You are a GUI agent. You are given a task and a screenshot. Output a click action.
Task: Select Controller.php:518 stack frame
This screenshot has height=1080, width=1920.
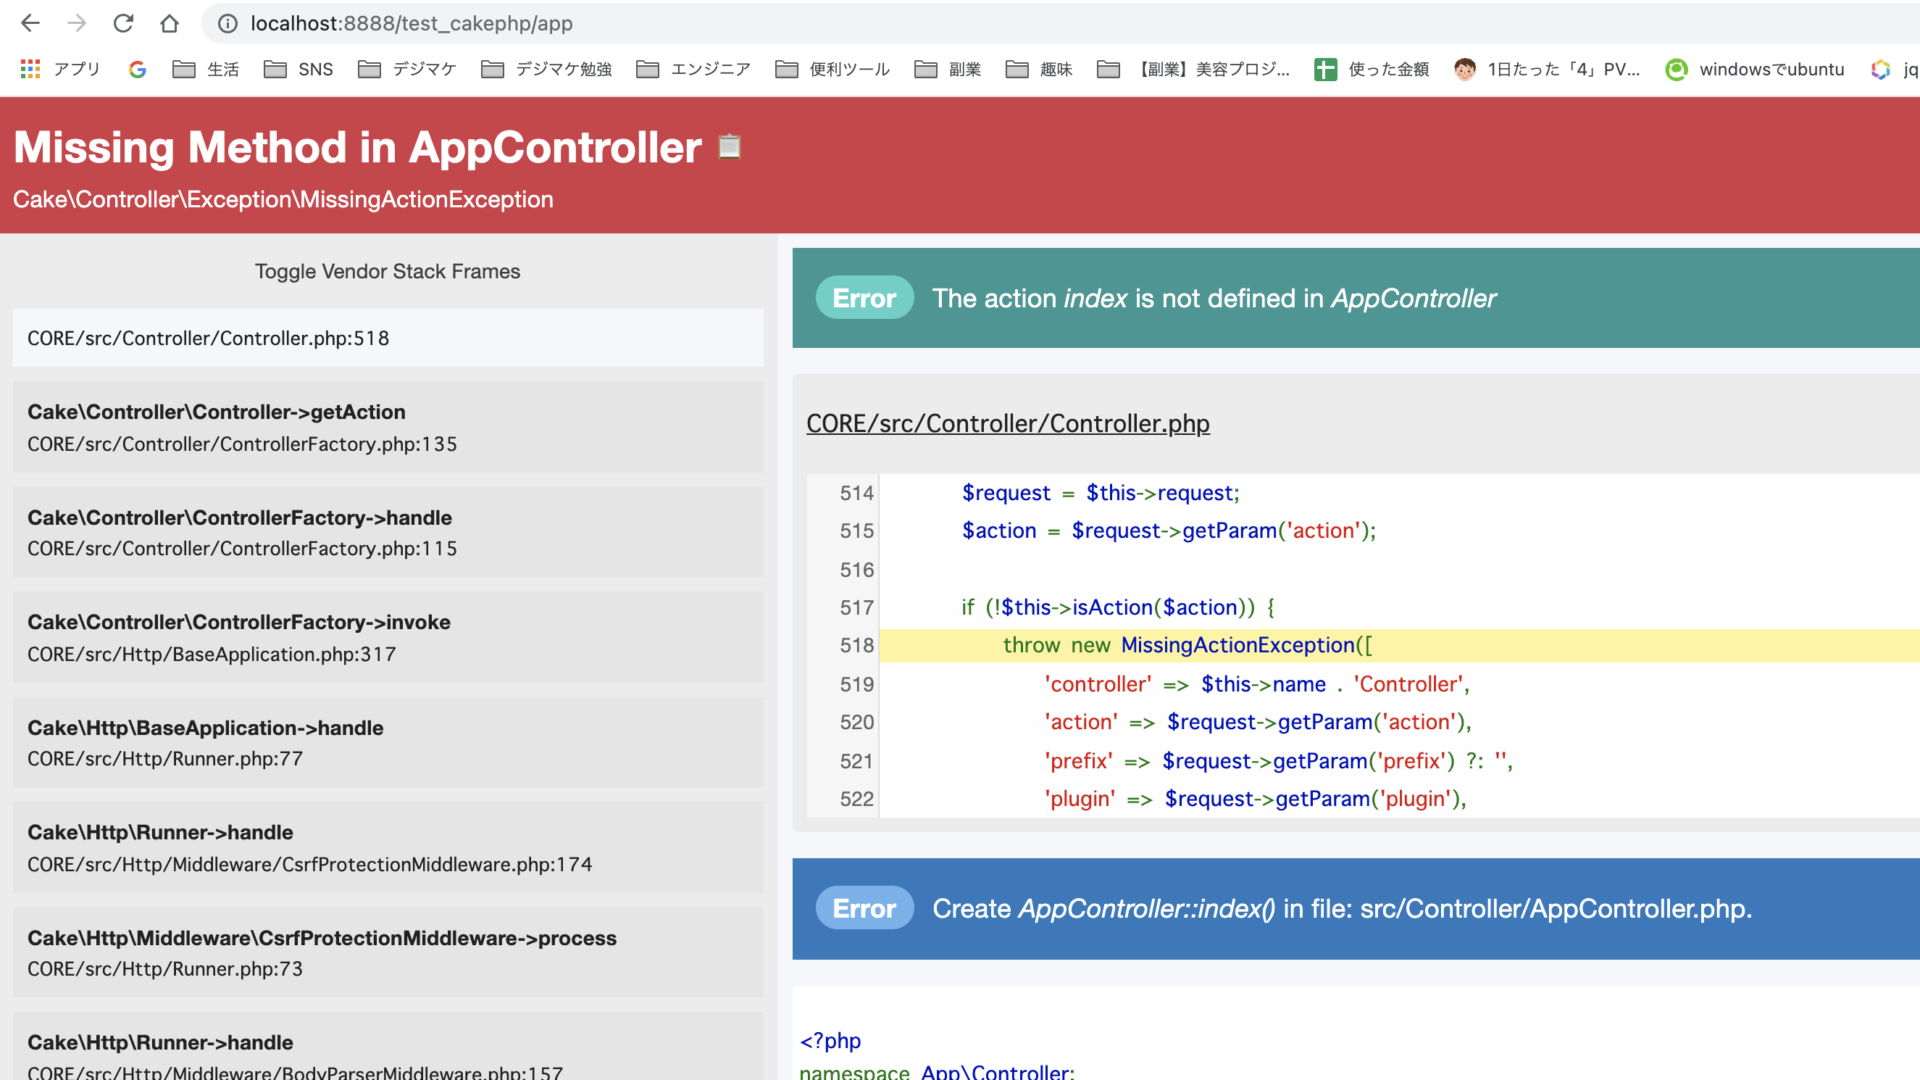tap(388, 338)
